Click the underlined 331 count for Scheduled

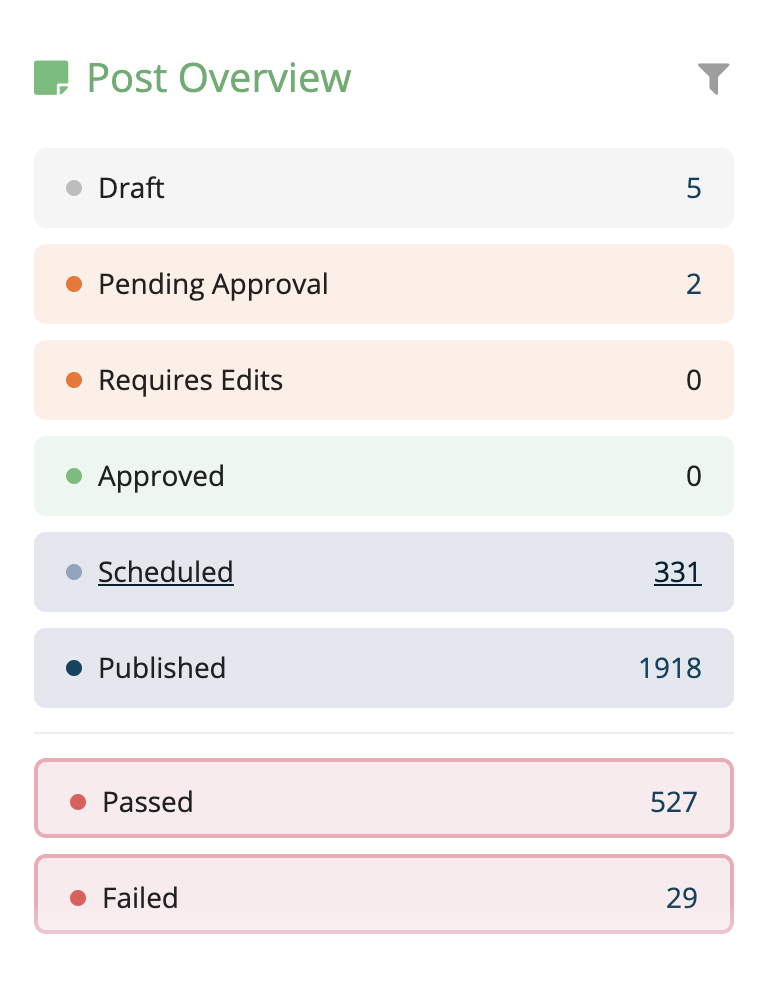pos(677,571)
